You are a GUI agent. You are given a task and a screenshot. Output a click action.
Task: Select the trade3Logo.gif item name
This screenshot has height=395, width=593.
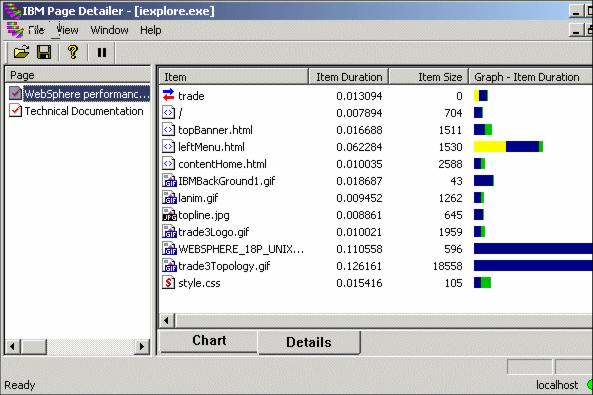coord(213,232)
